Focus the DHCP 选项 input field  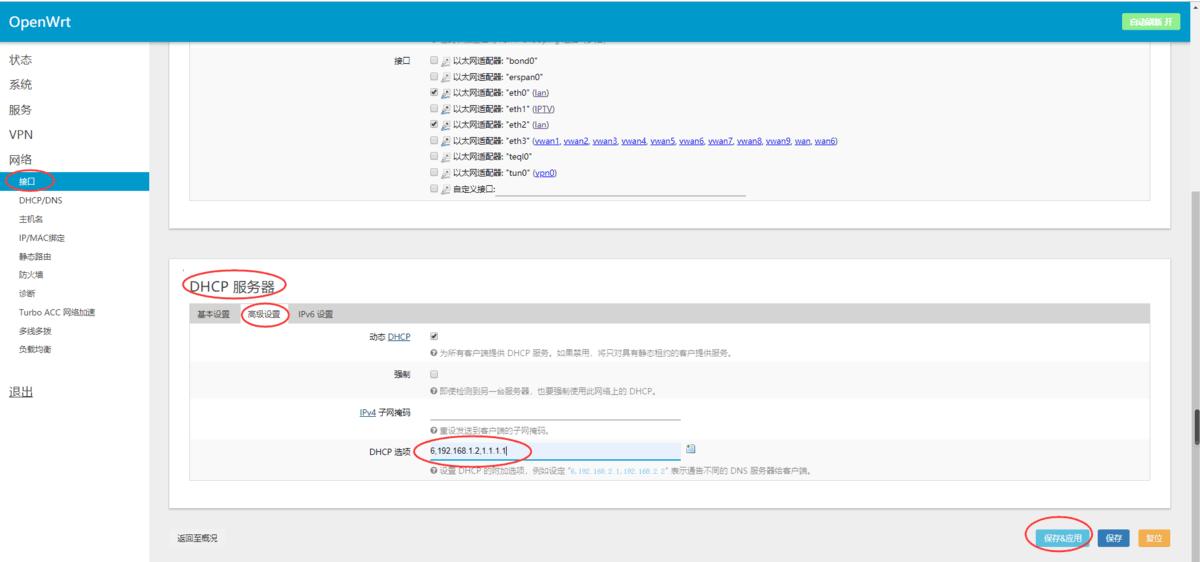coord(555,451)
